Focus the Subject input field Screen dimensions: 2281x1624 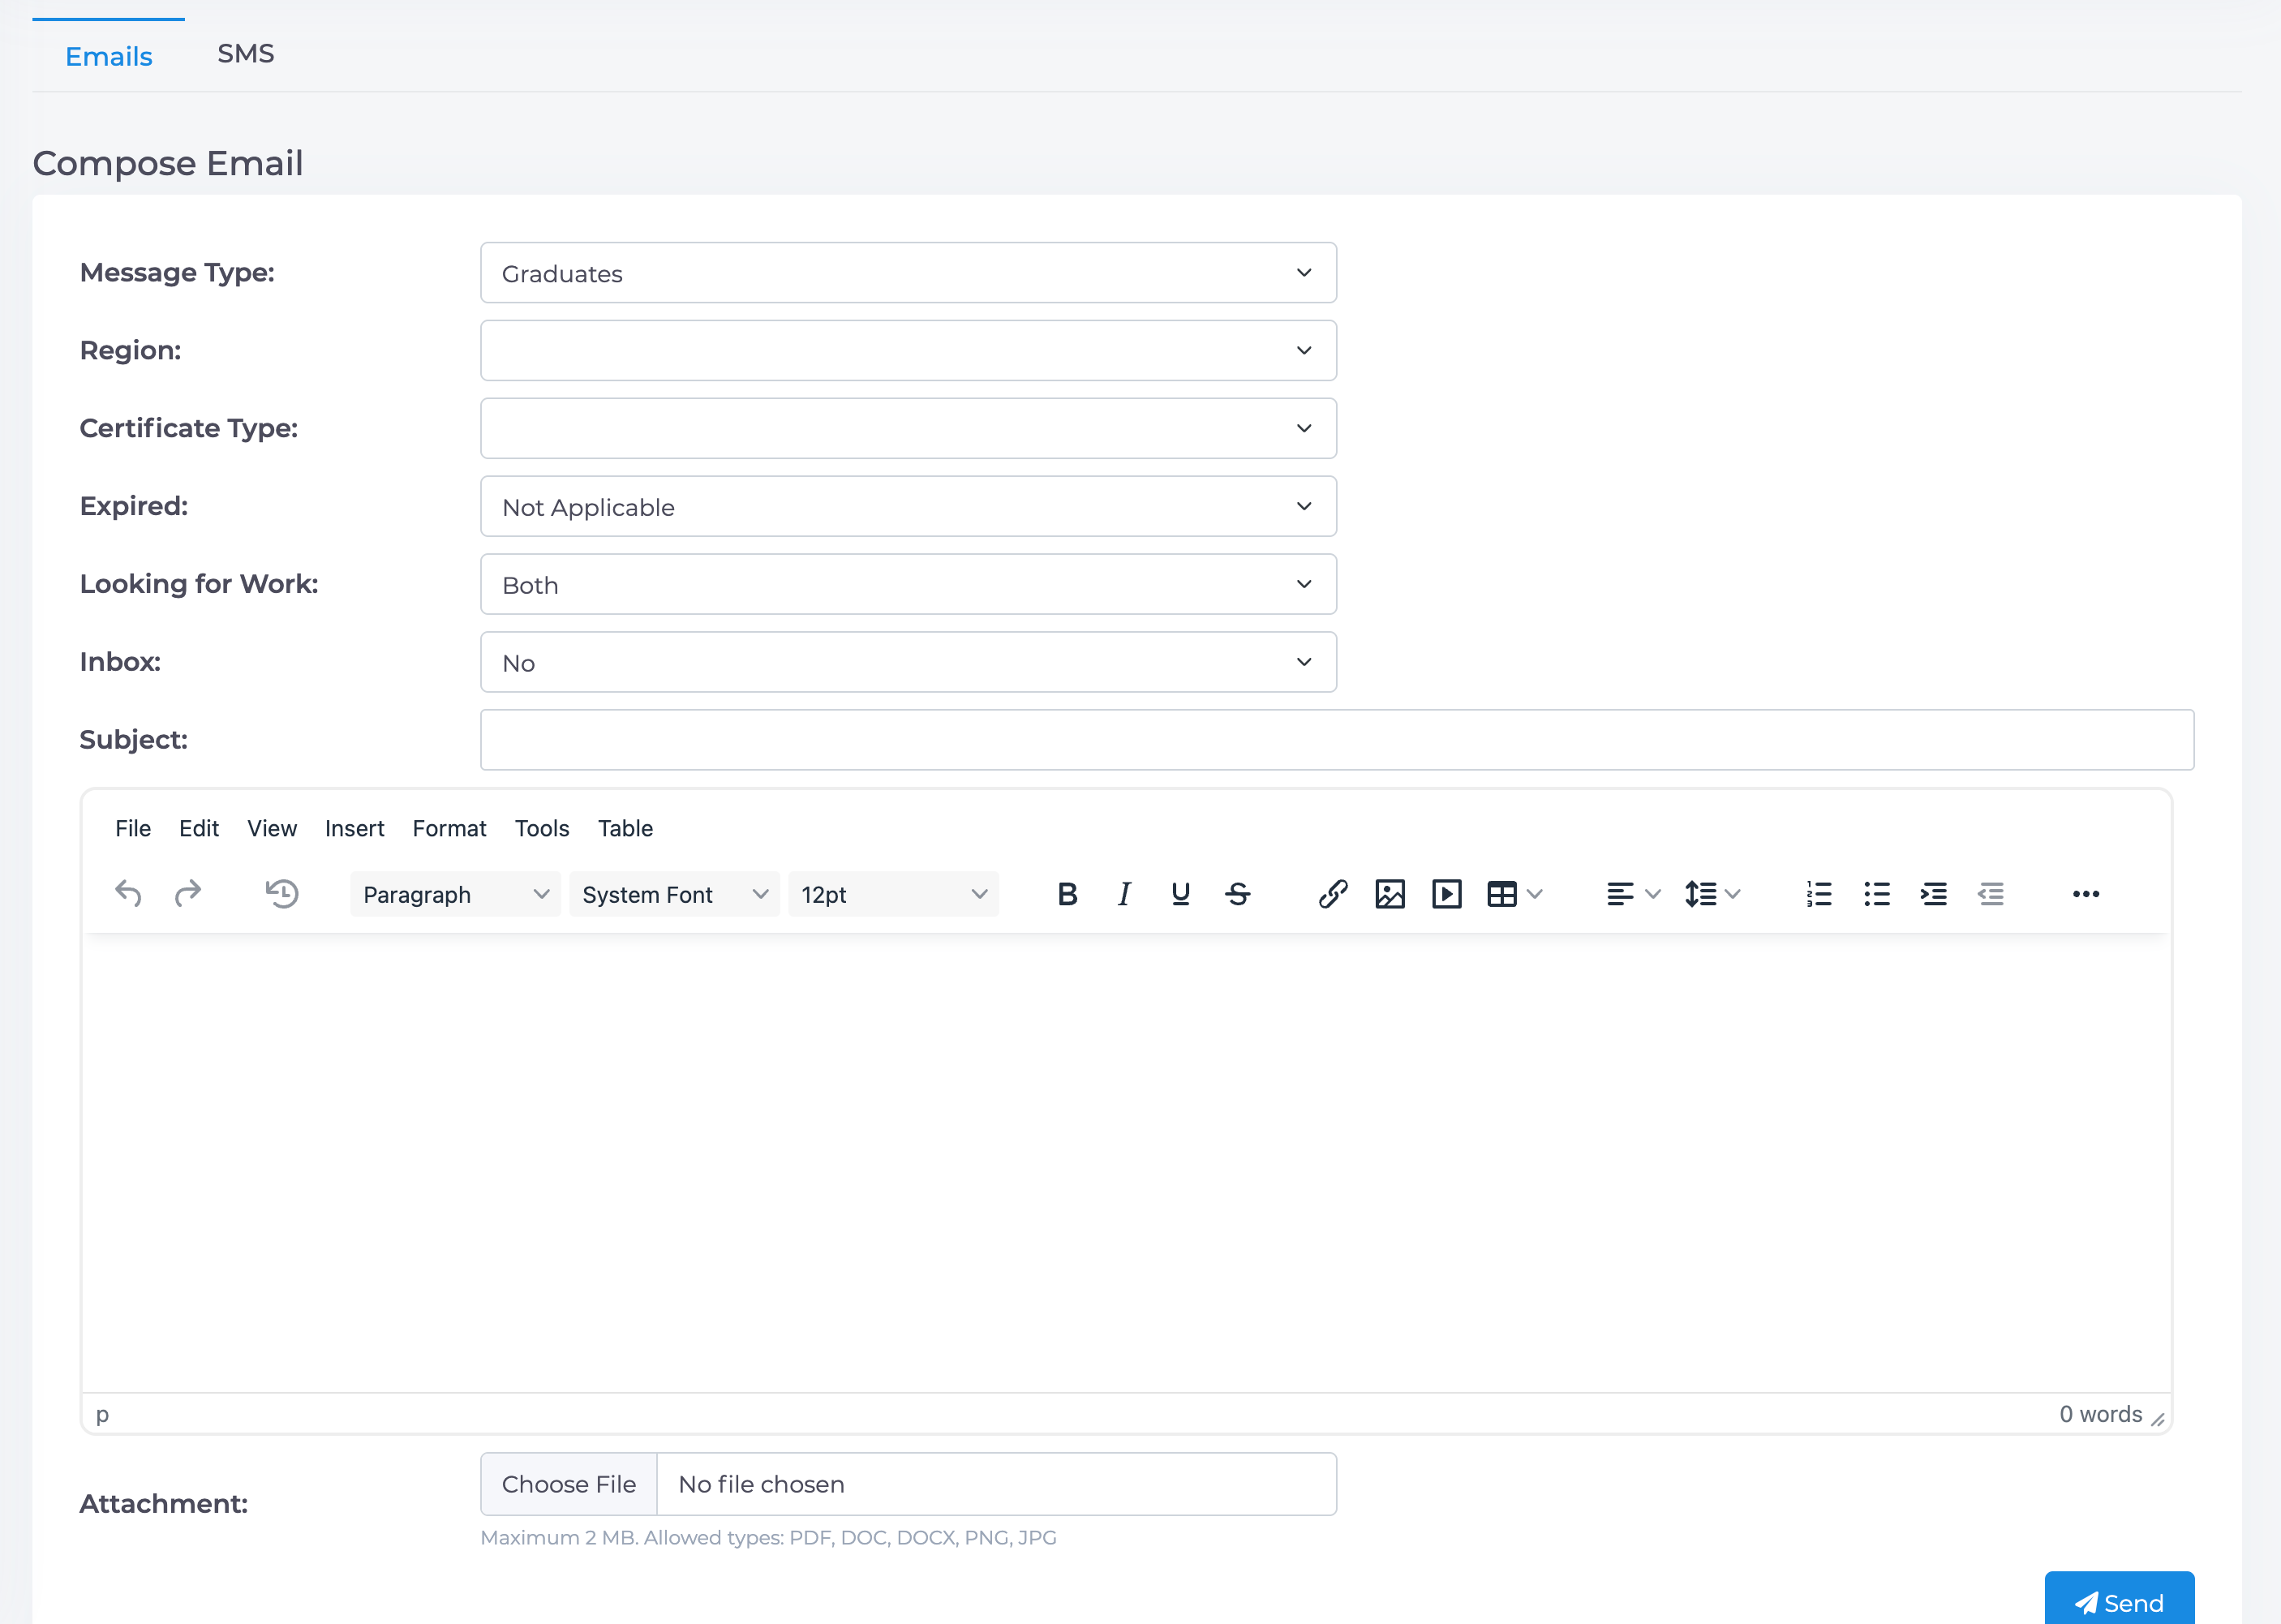[1337, 740]
